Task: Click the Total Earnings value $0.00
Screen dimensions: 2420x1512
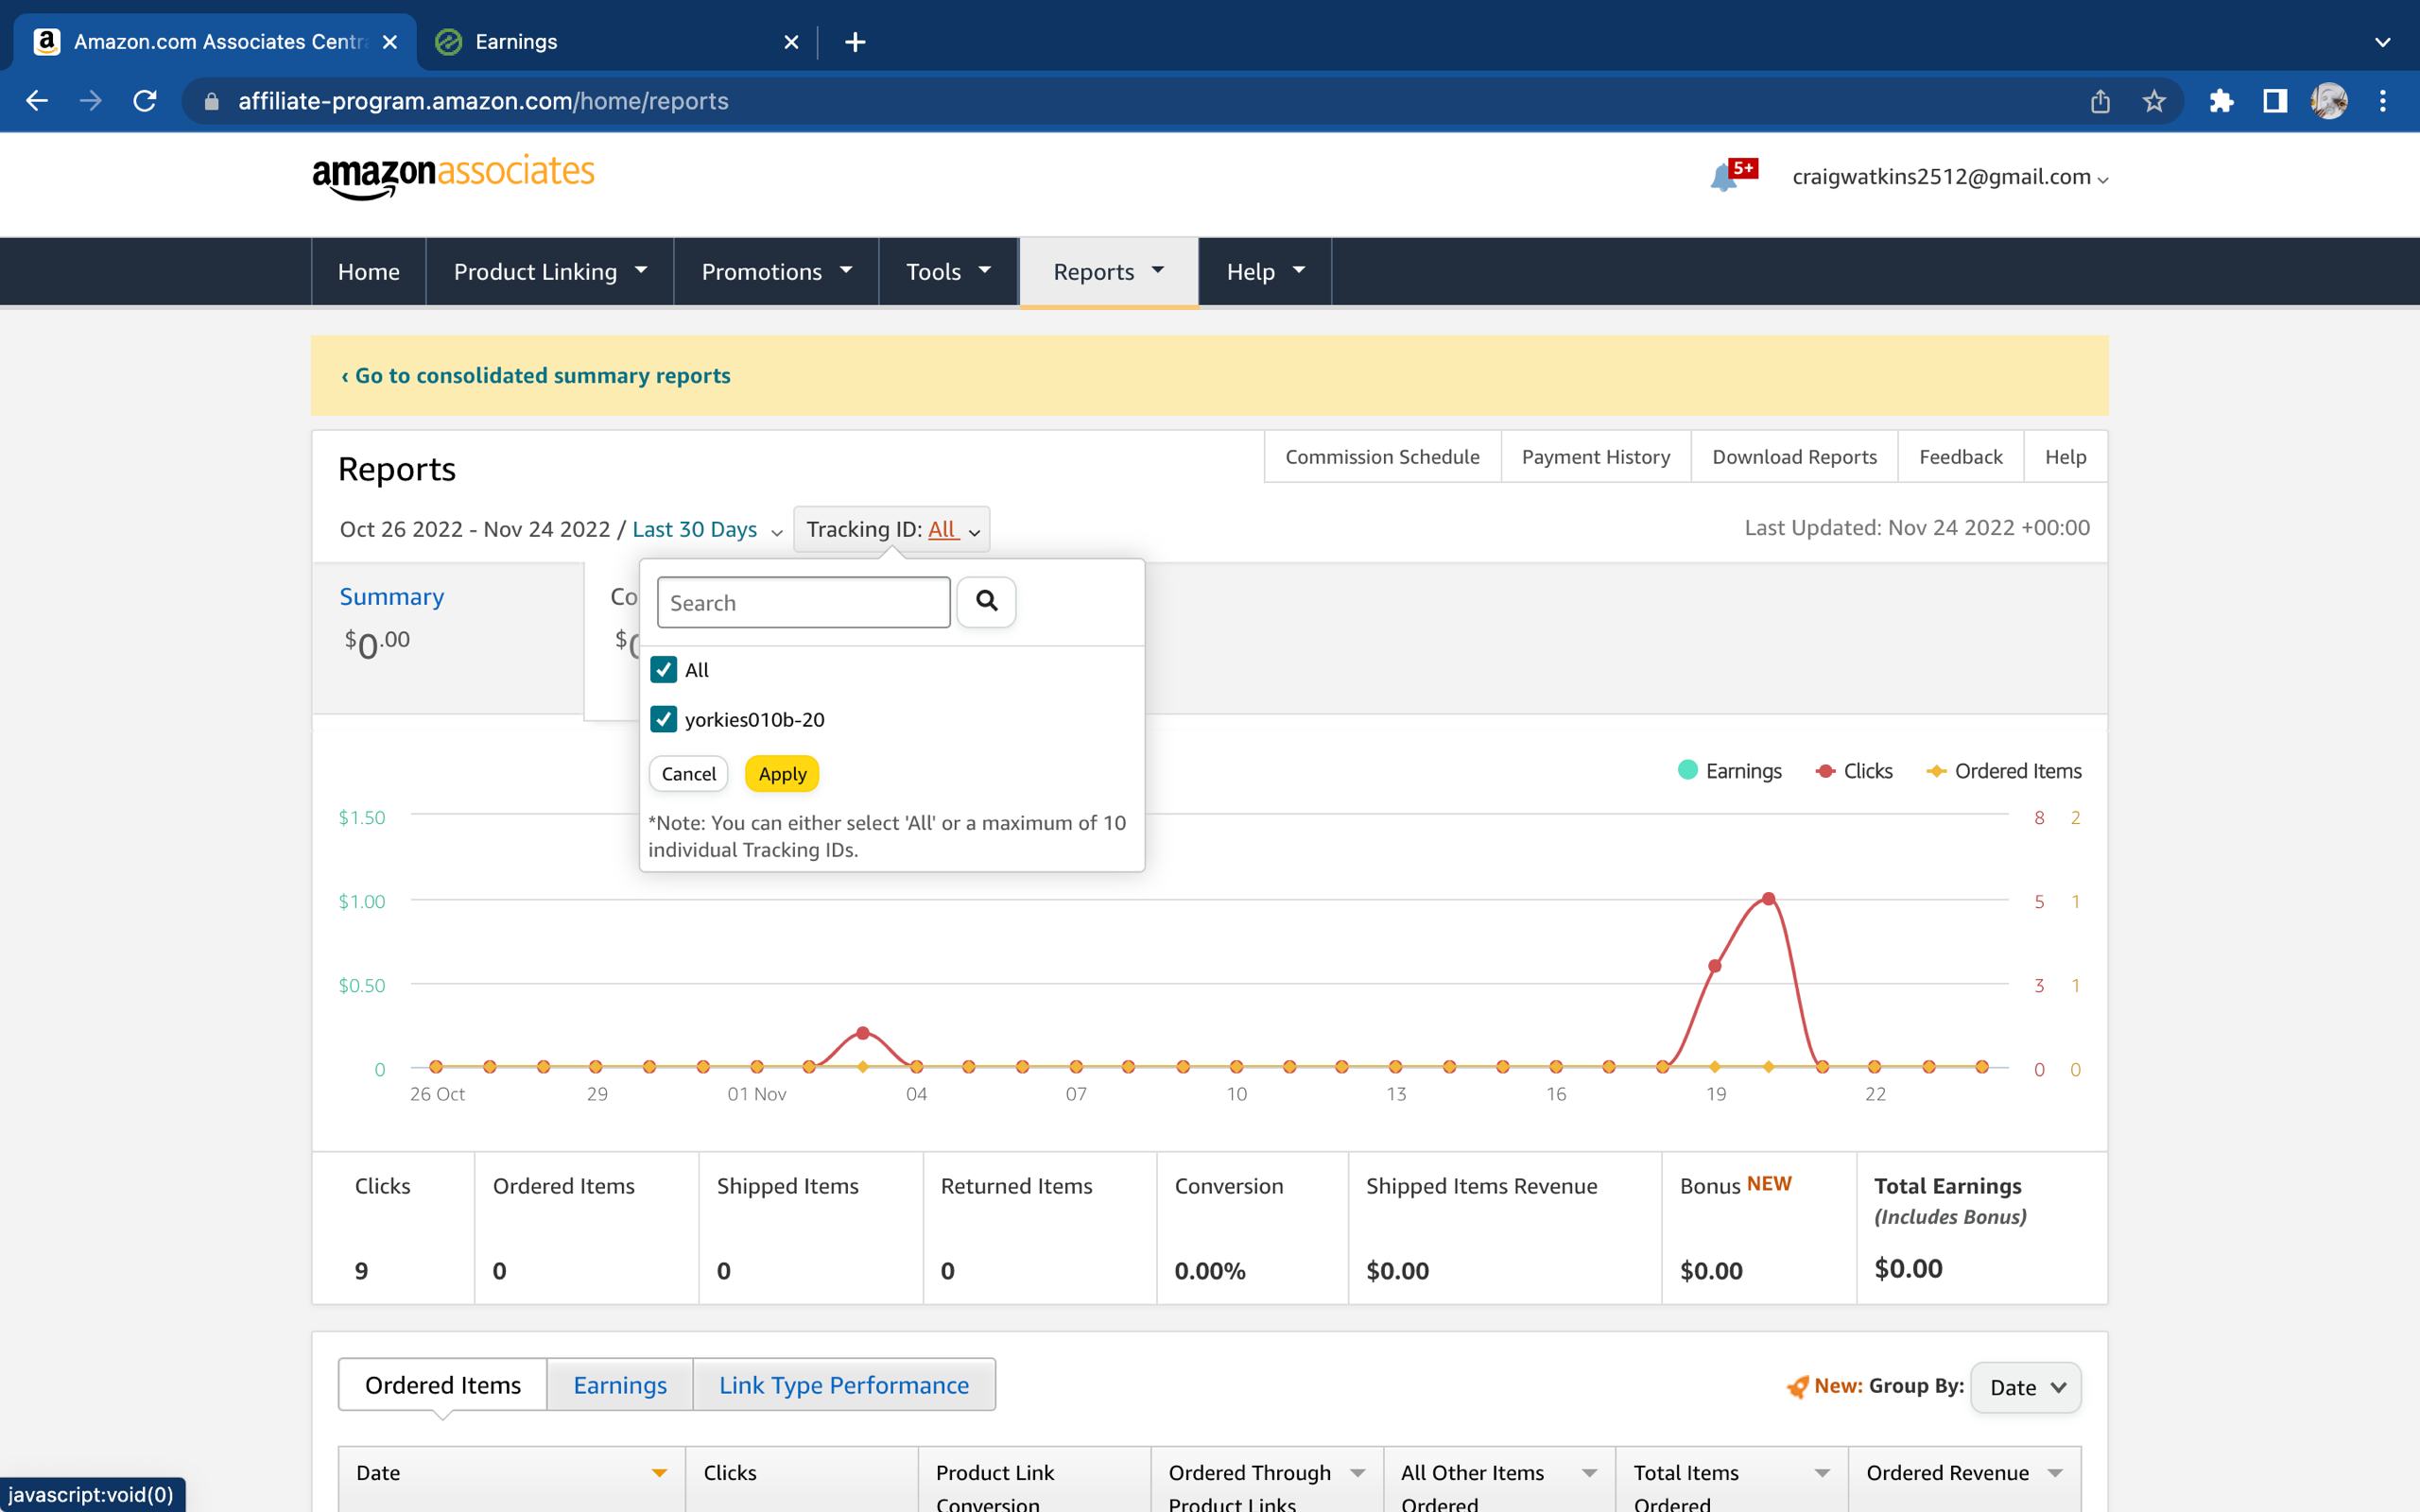Action: tap(1908, 1269)
